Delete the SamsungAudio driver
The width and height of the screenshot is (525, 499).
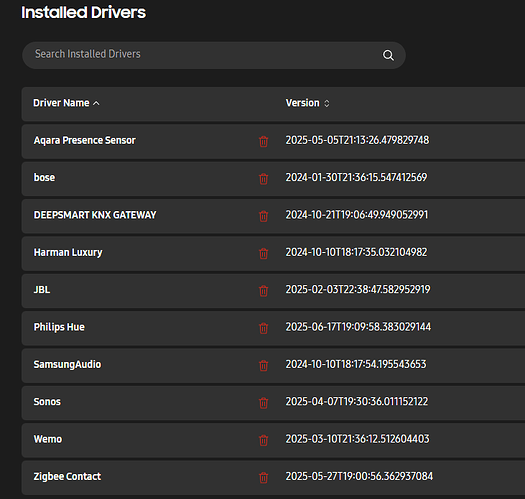tap(264, 365)
